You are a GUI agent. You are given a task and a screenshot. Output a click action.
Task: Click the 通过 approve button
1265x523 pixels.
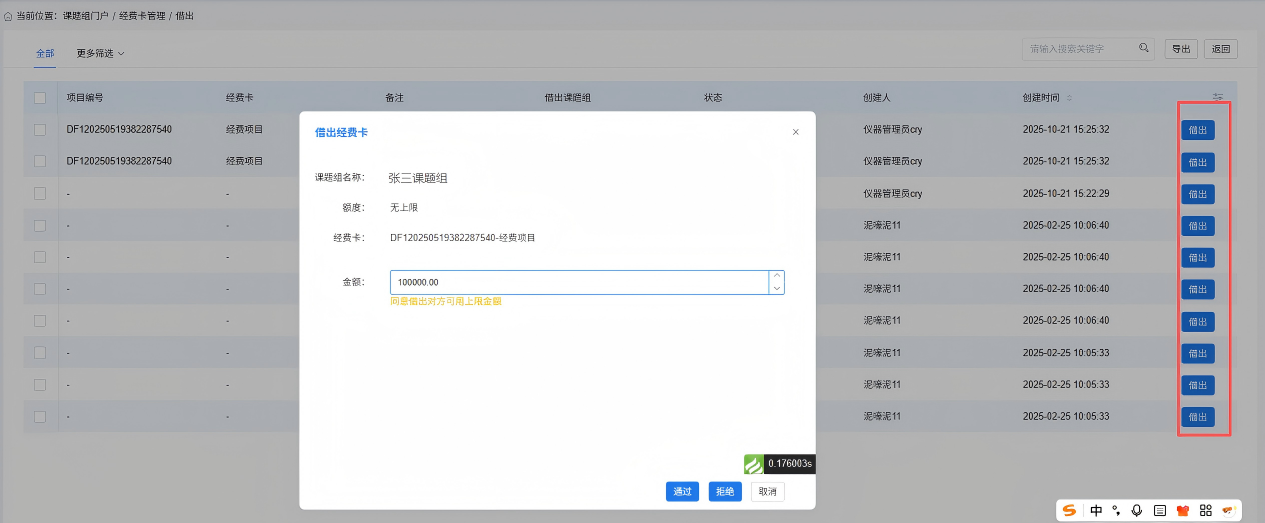683,491
